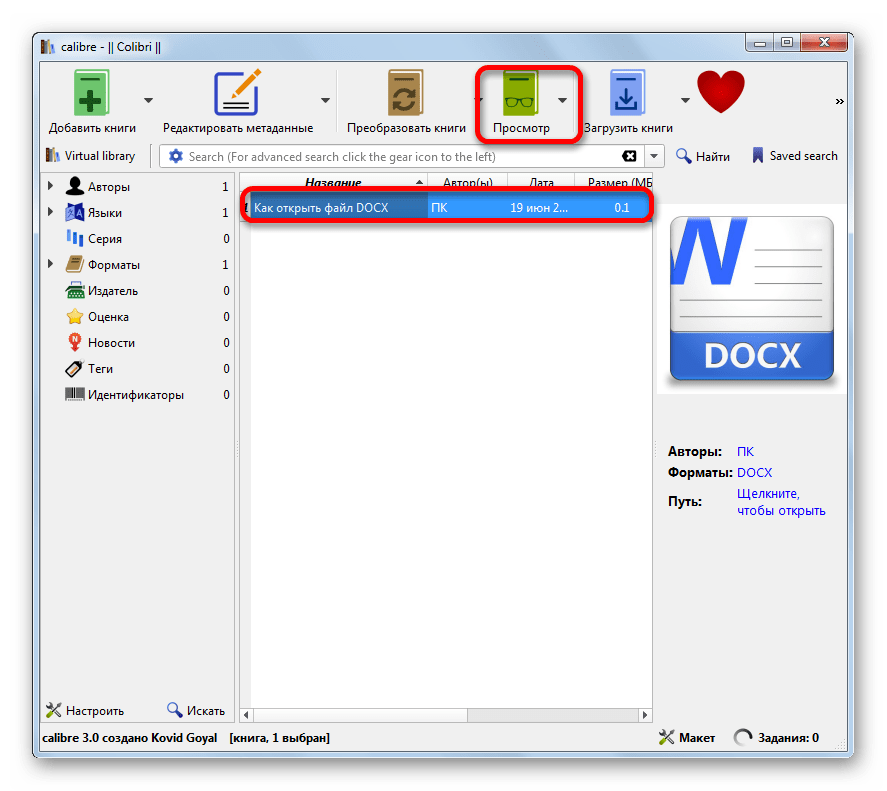The image size is (887, 791).
Task: Select the Новости pin icon
Action: coord(75,342)
